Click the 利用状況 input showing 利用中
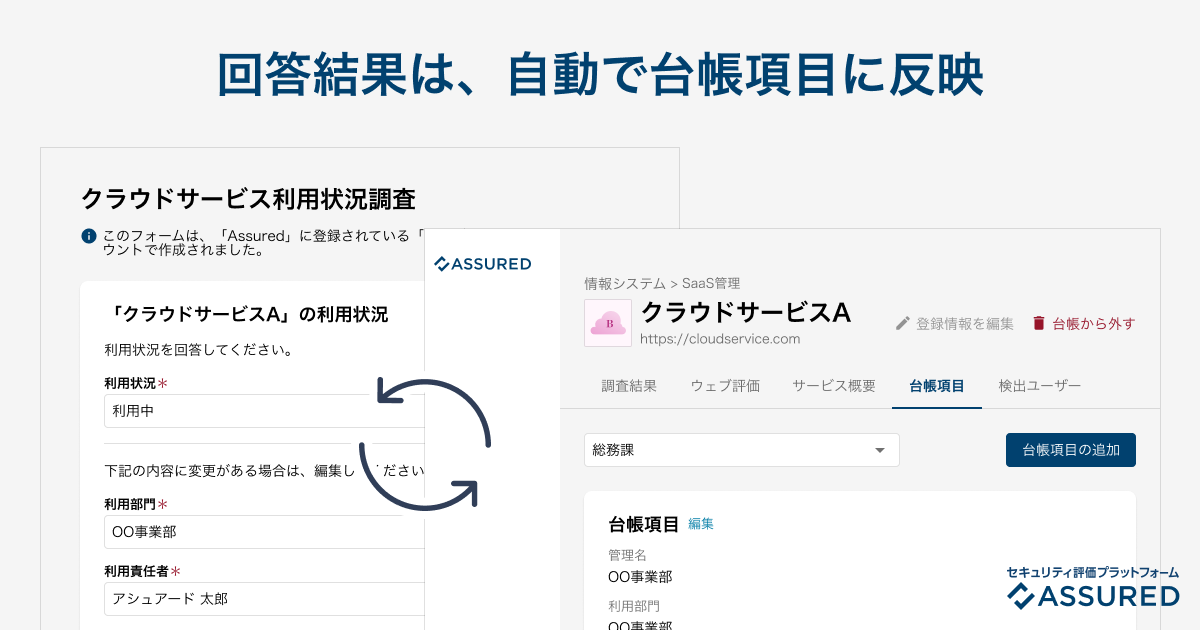 [264, 411]
